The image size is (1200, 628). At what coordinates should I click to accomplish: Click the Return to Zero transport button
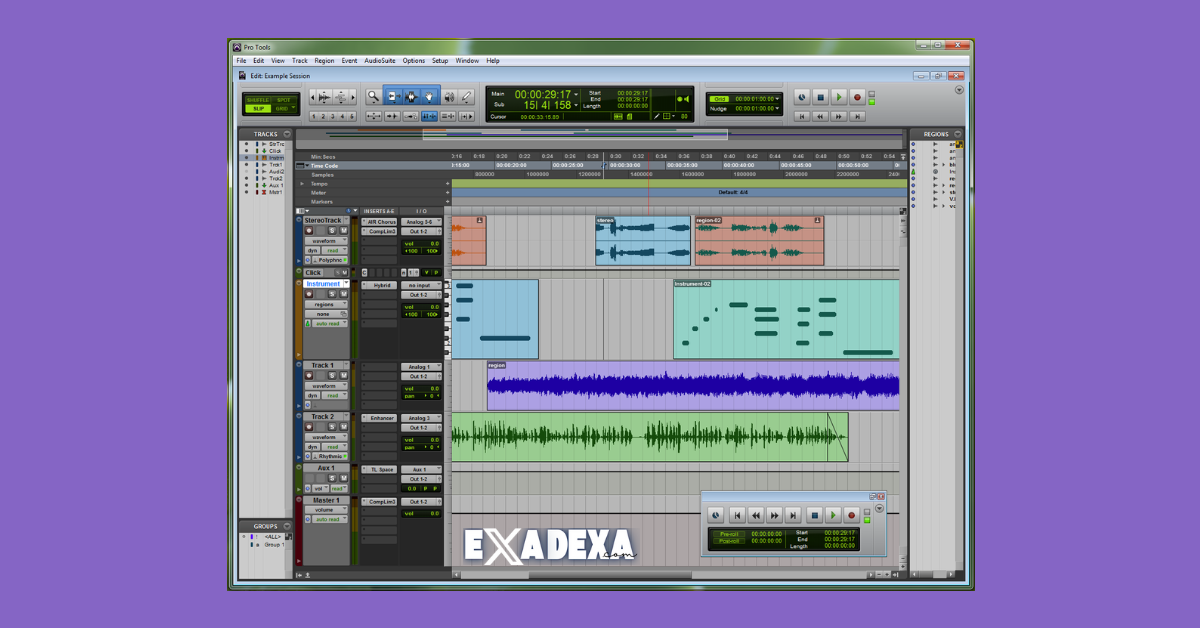pos(802,116)
